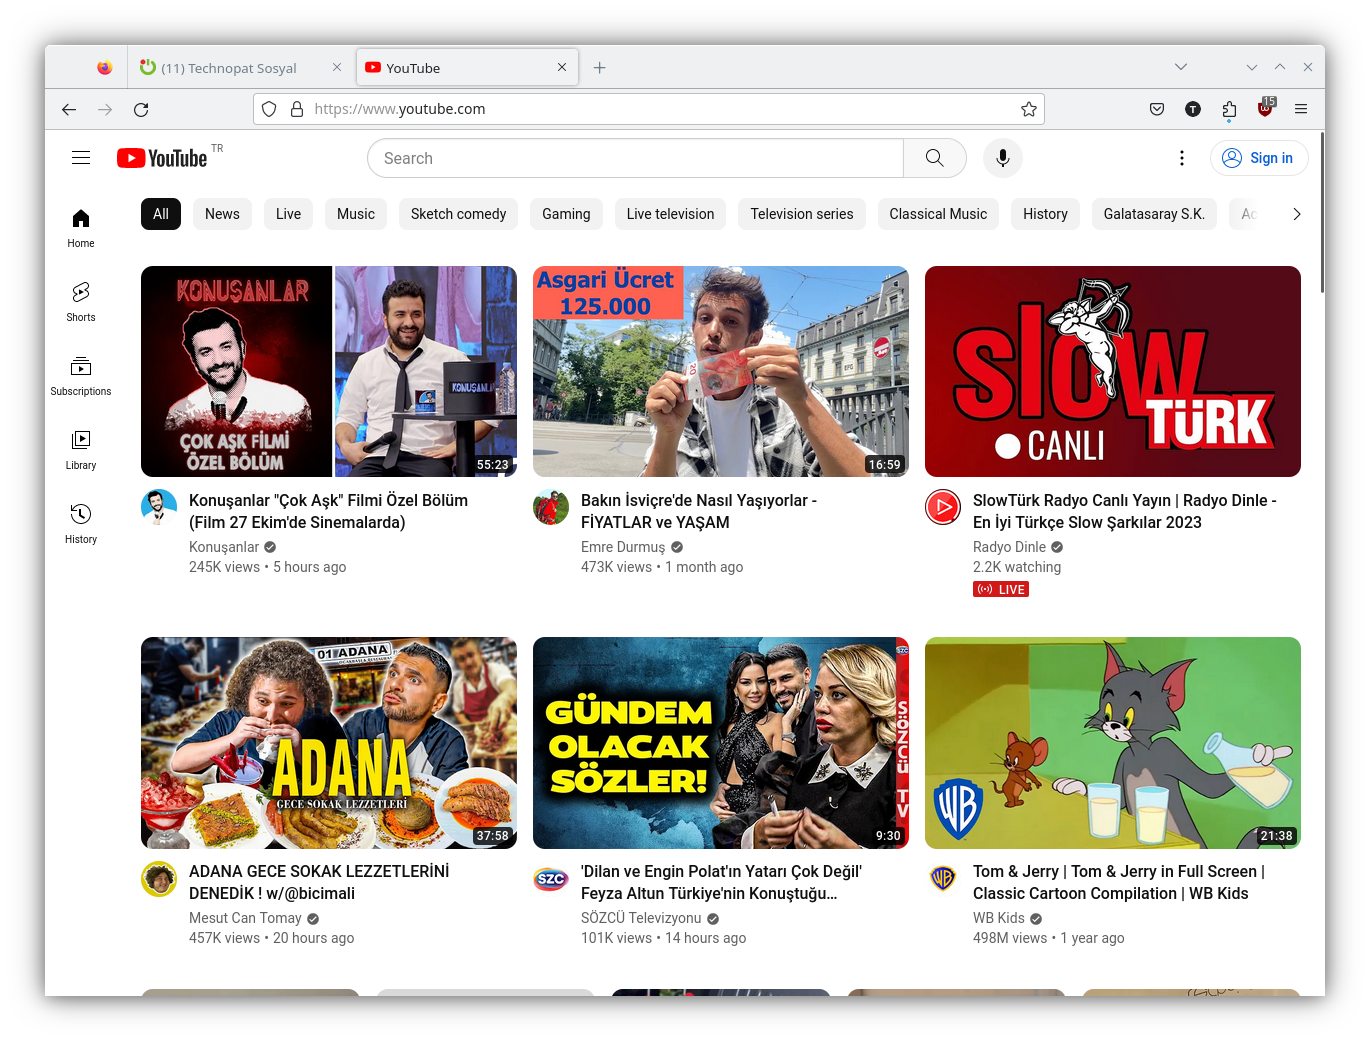
Task: Select the Classical Music chip
Action: 938,214
